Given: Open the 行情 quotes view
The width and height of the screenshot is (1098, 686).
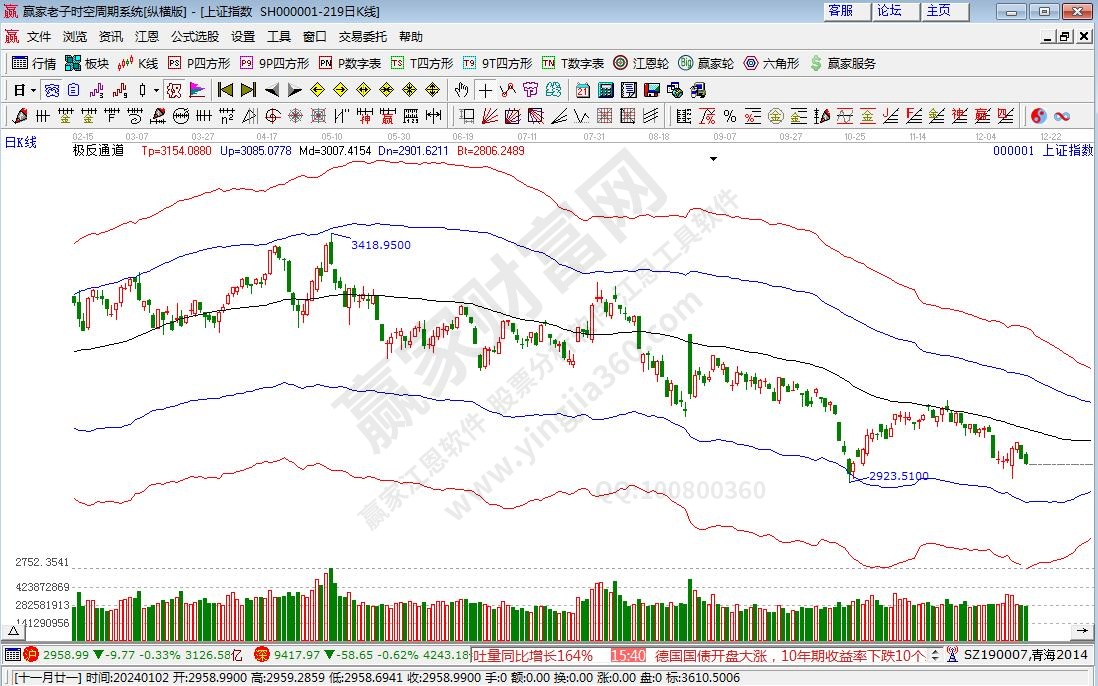Looking at the screenshot, I should (x=34, y=63).
